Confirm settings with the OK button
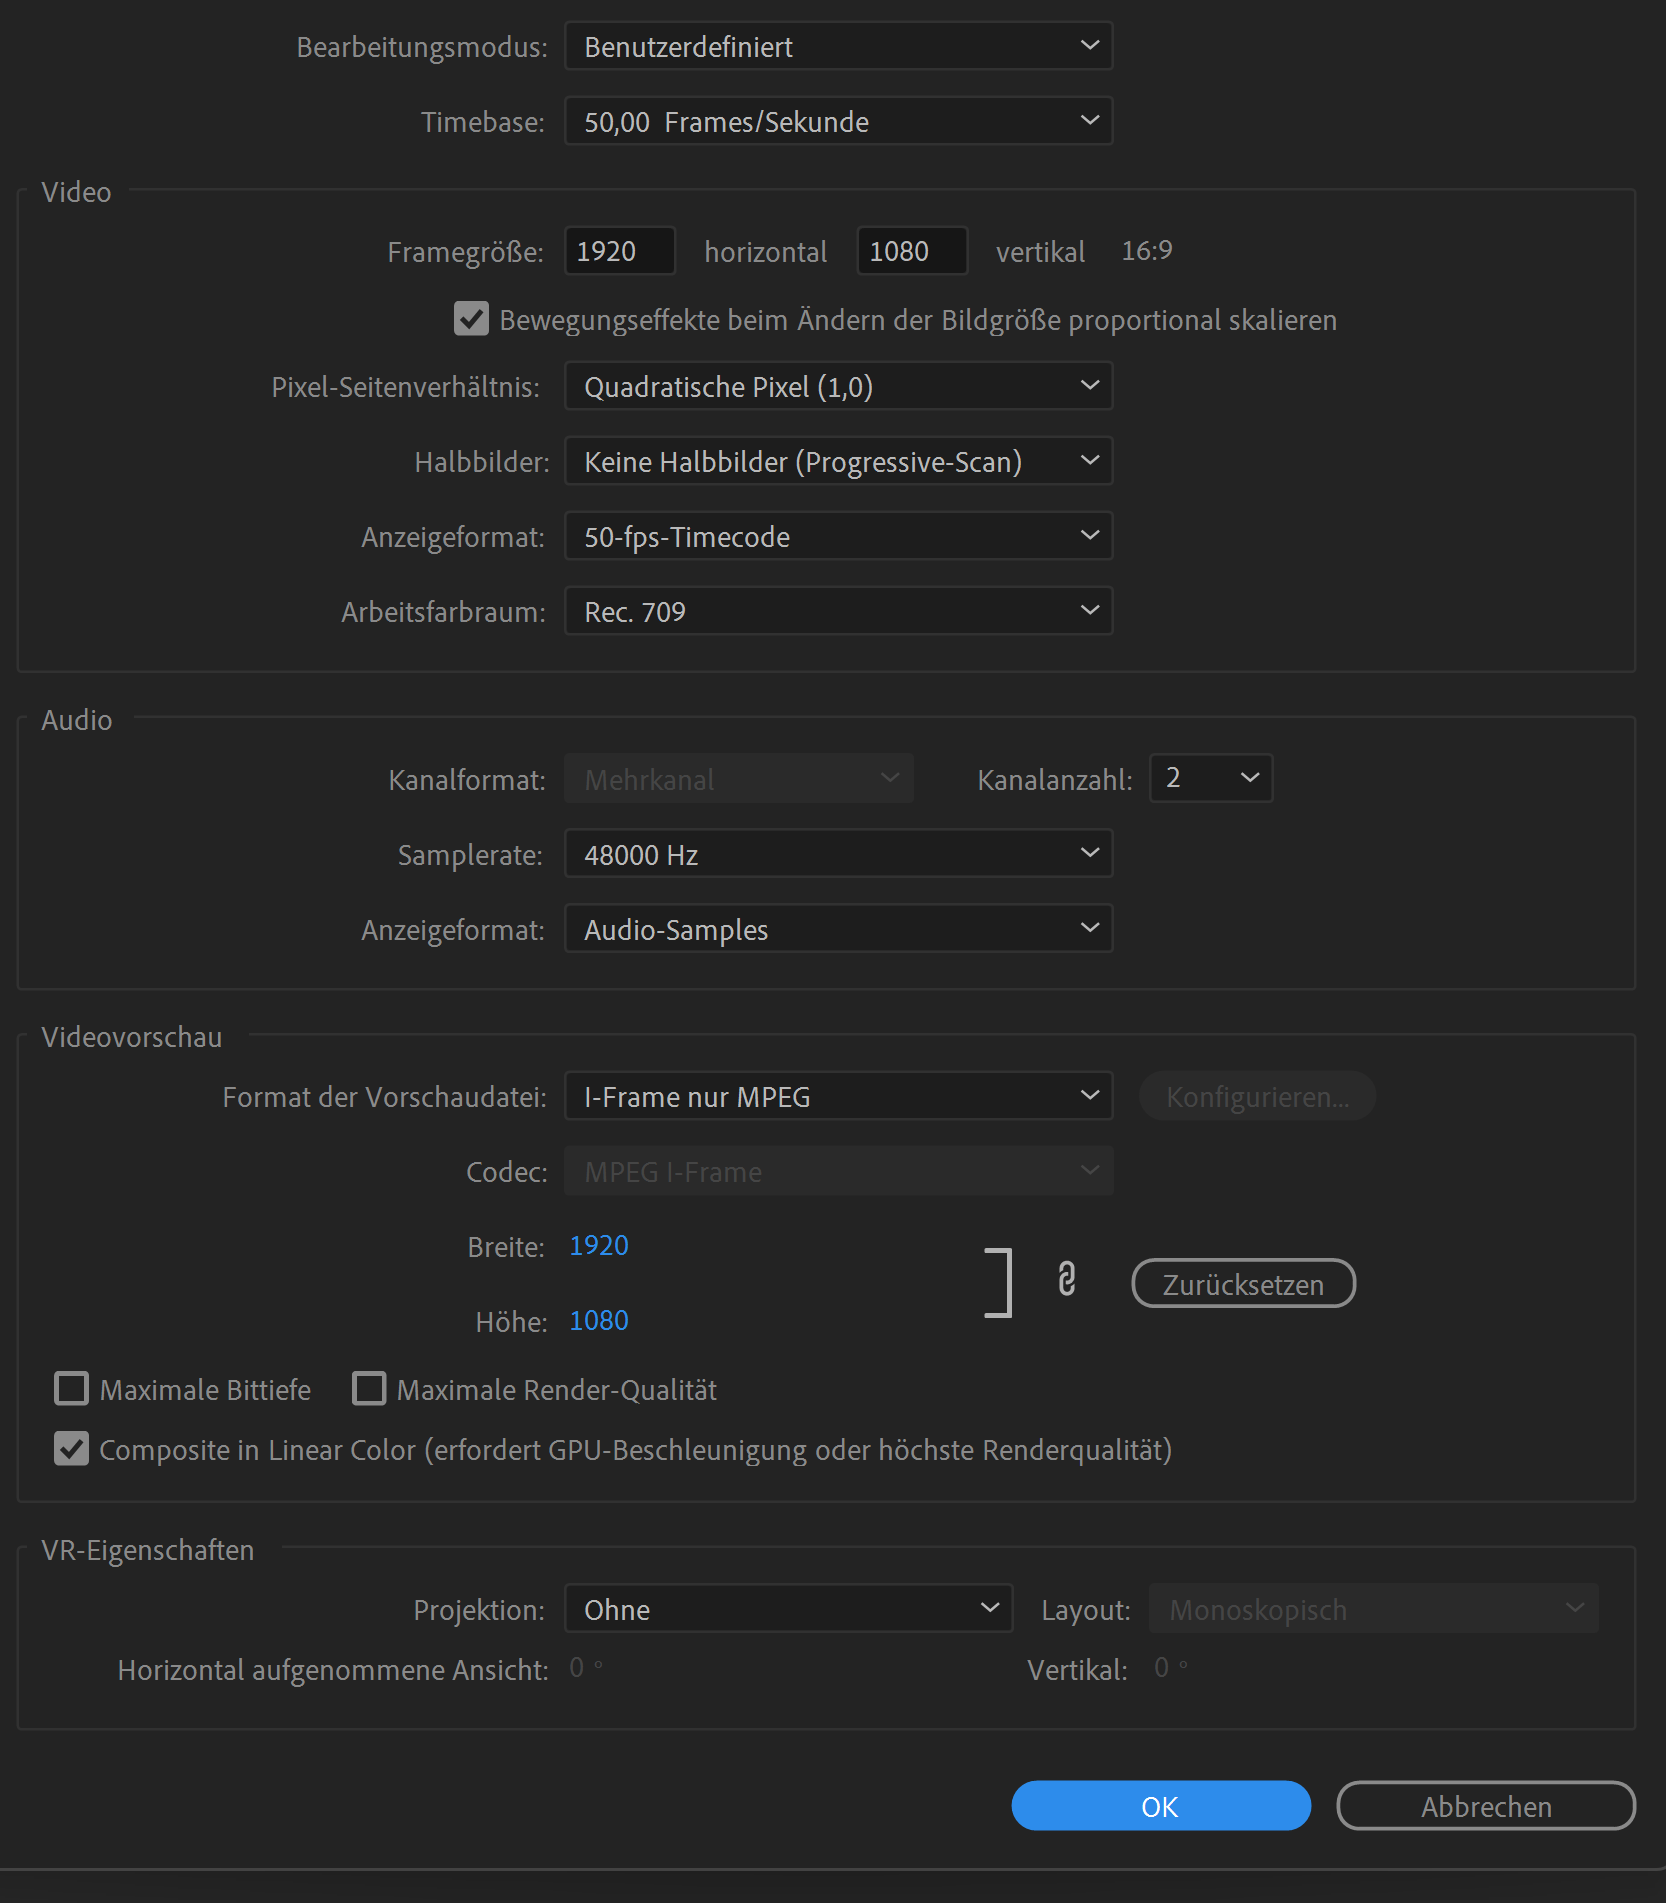1666x1903 pixels. [1160, 1827]
